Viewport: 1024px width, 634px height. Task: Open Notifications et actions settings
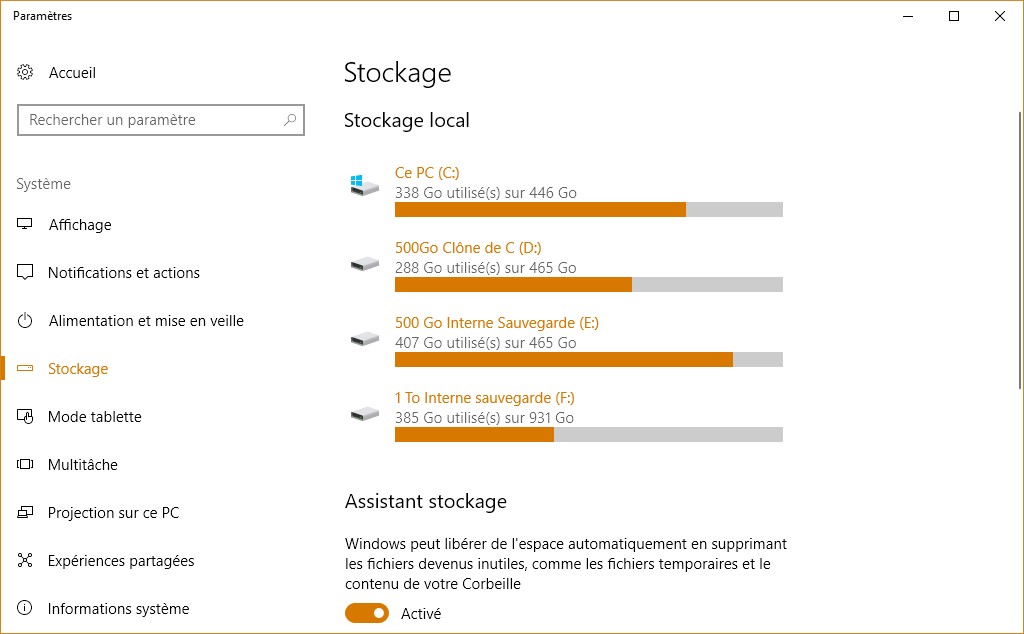click(x=123, y=273)
